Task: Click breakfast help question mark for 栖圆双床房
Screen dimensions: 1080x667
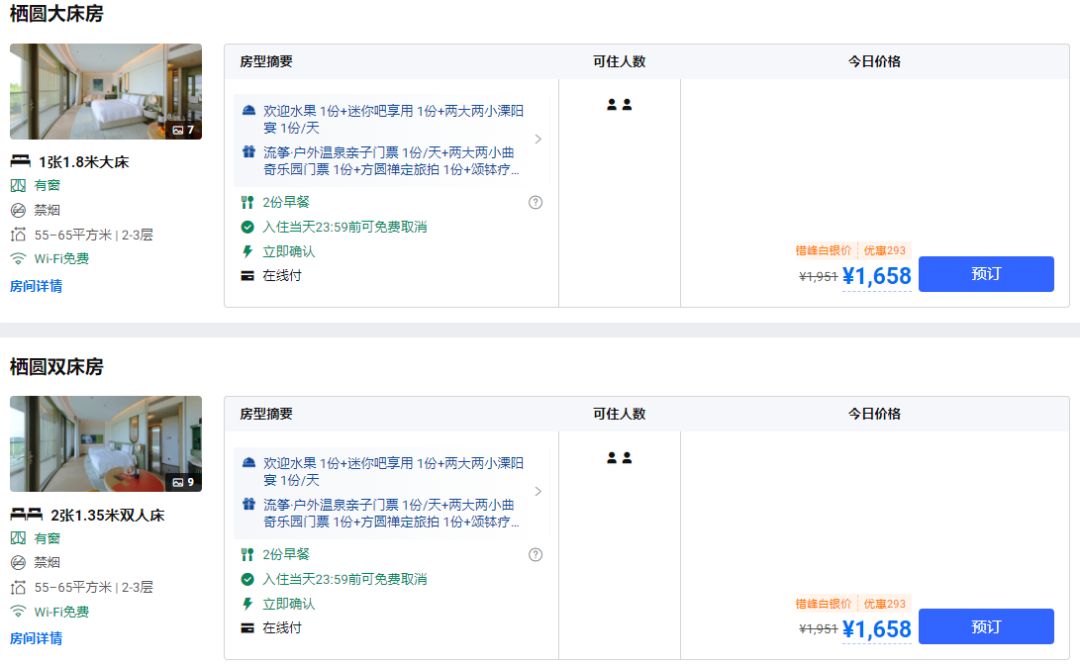Action: click(535, 554)
